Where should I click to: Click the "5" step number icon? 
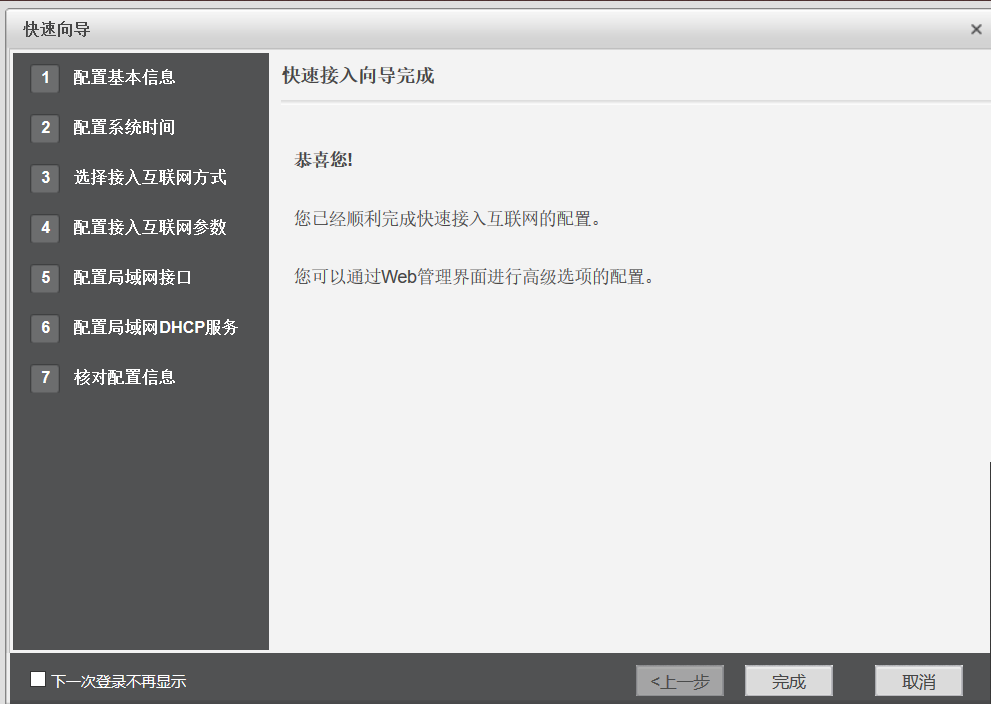(44, 278)
